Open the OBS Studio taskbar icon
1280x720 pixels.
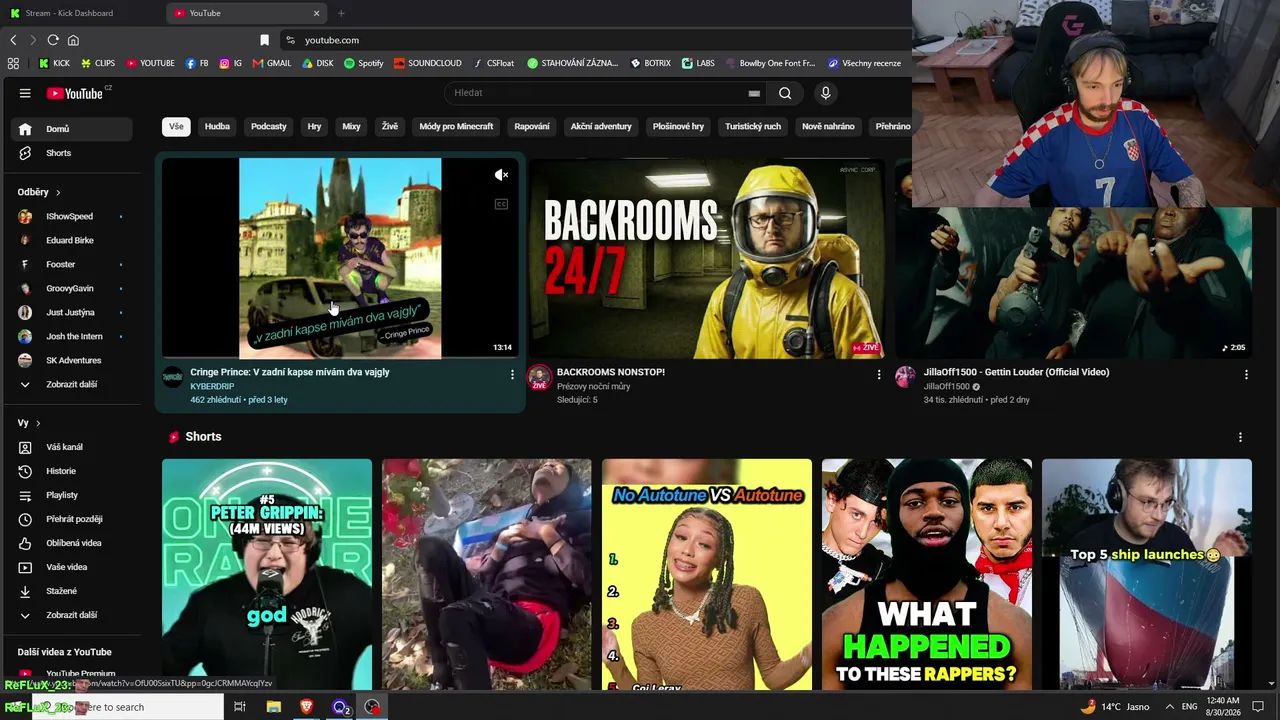coord(373,707)
